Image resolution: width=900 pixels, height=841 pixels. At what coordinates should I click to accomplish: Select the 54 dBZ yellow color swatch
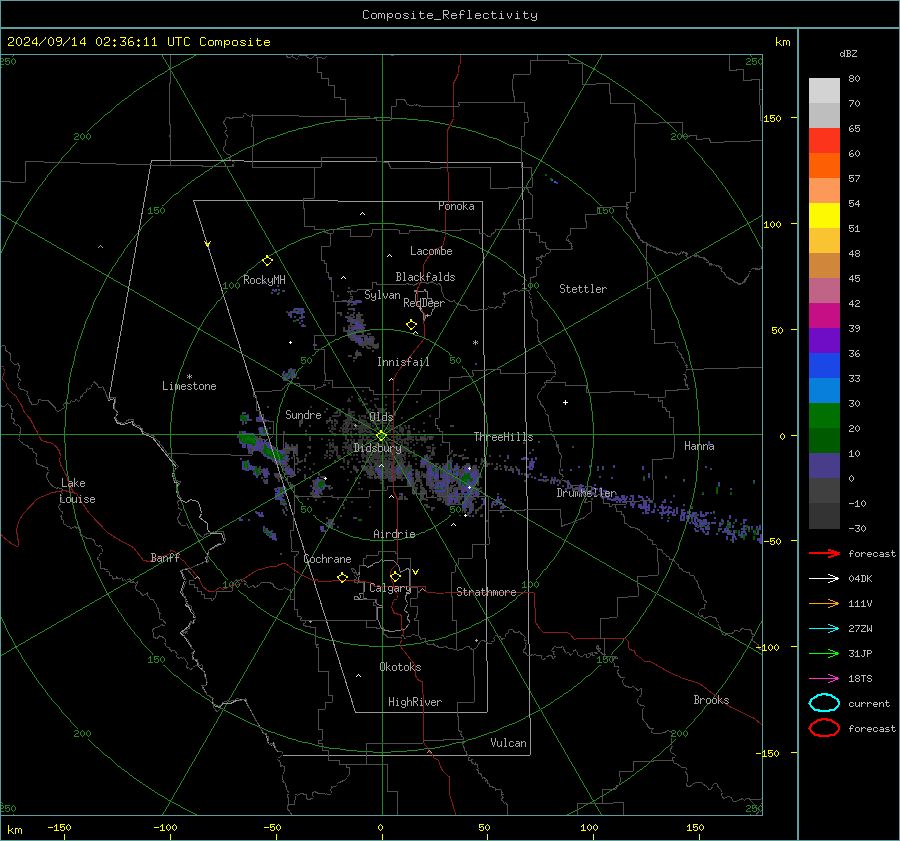click(824, 215)
